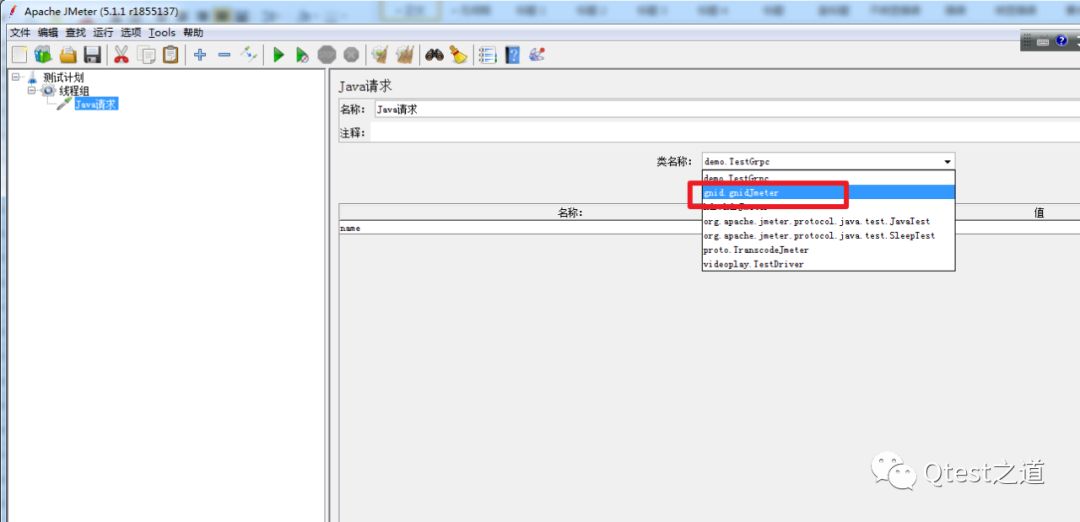Viewport: 1080px width, 522px height.
Task: Click the Clear results broom icon
Action: click(x=380, y=54)
